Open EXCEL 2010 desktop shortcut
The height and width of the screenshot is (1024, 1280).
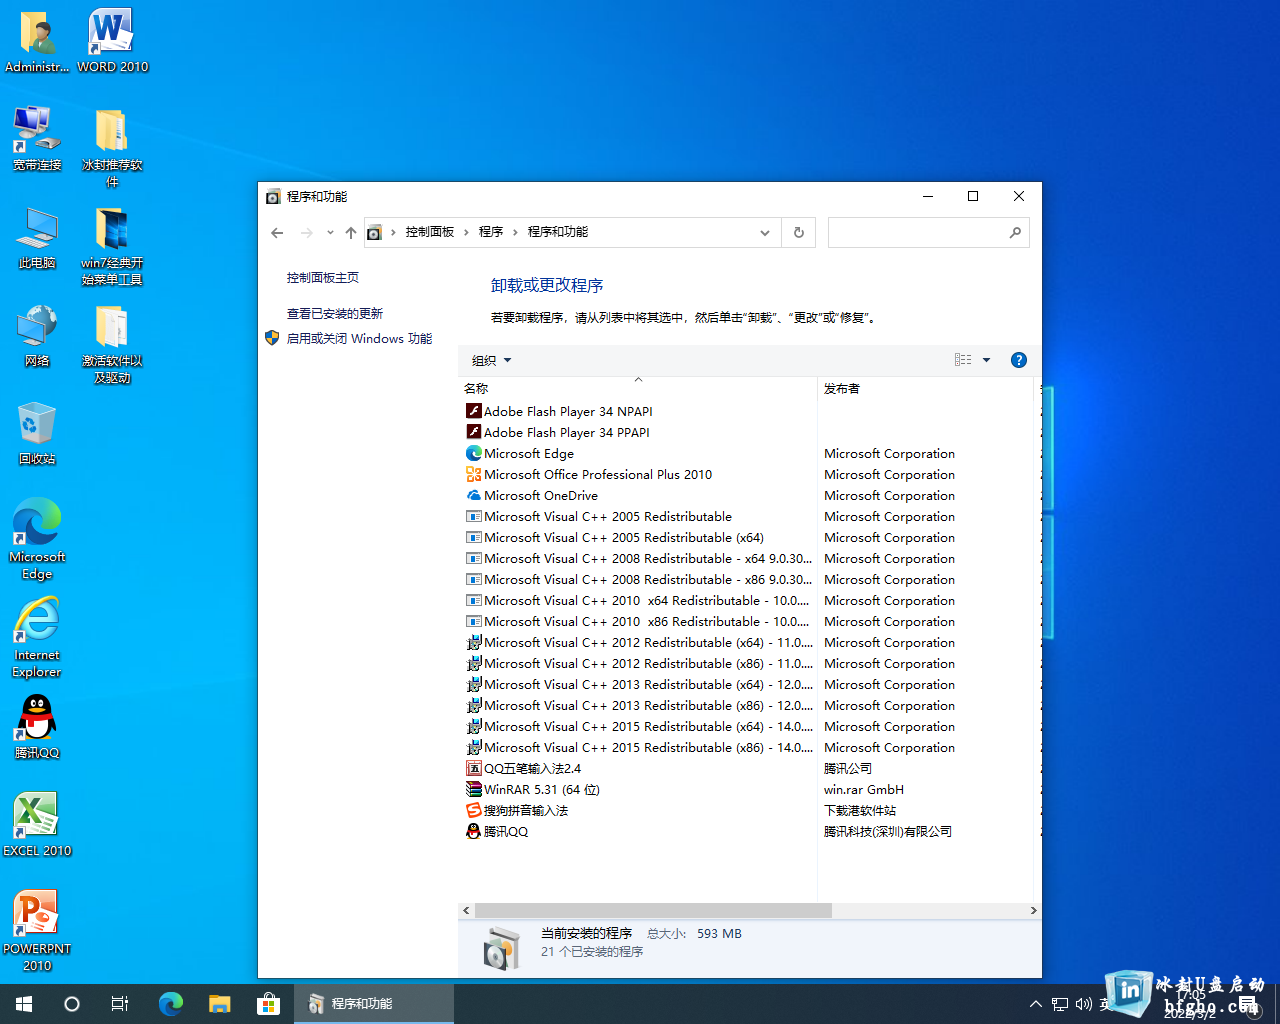click(37, 825)
